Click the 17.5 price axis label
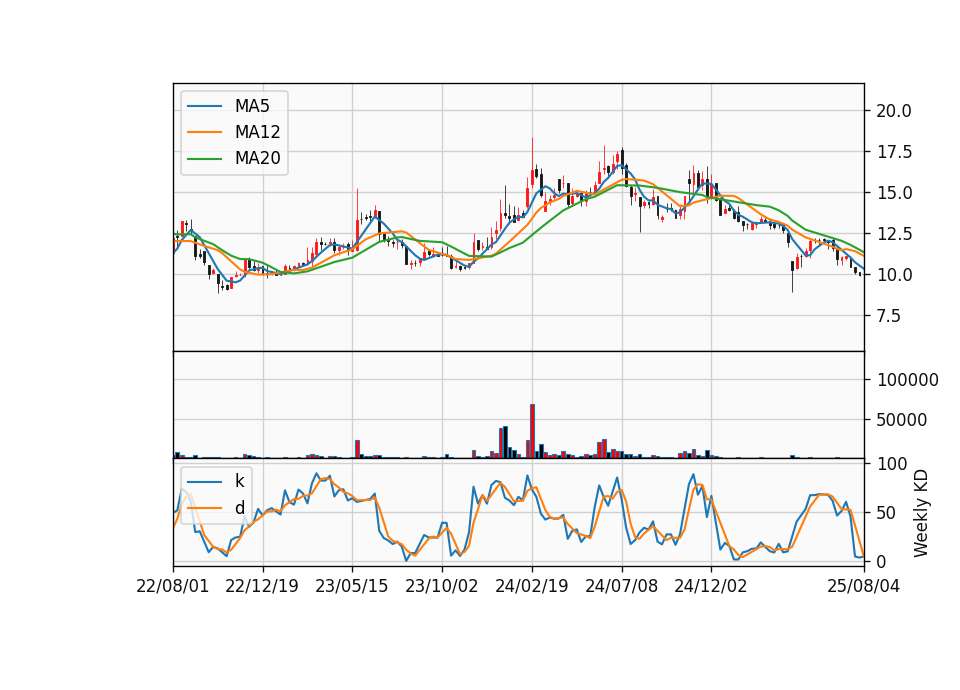 894,152
